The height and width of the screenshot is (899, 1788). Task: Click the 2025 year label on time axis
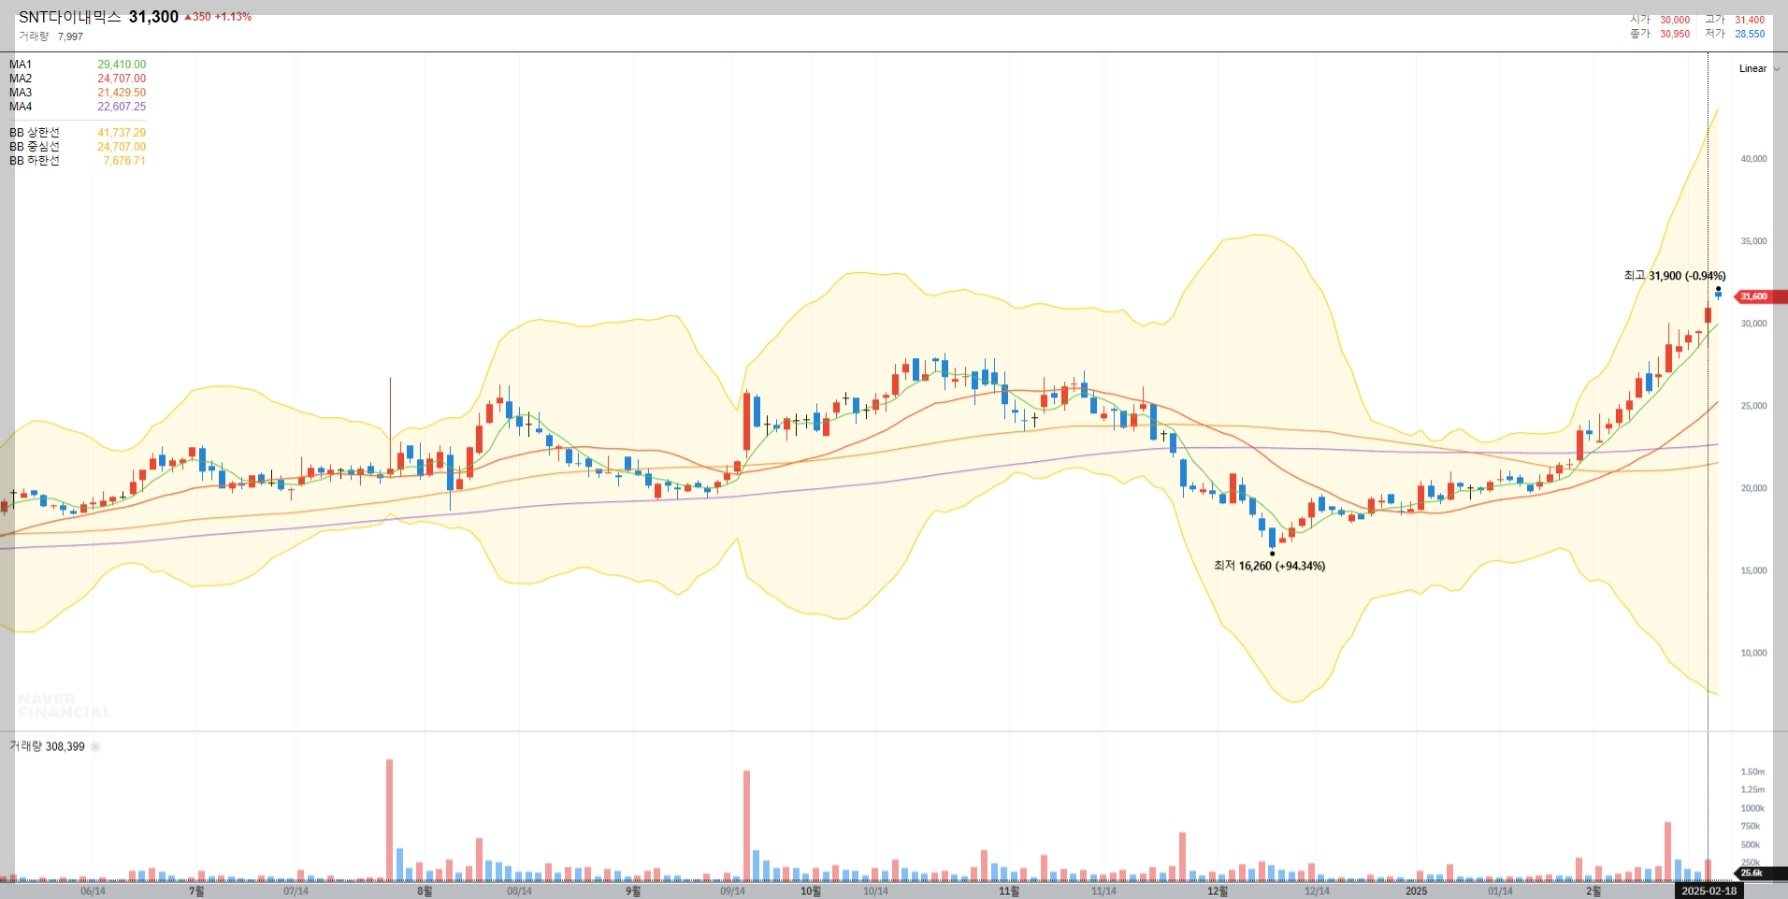[1416, 891]
